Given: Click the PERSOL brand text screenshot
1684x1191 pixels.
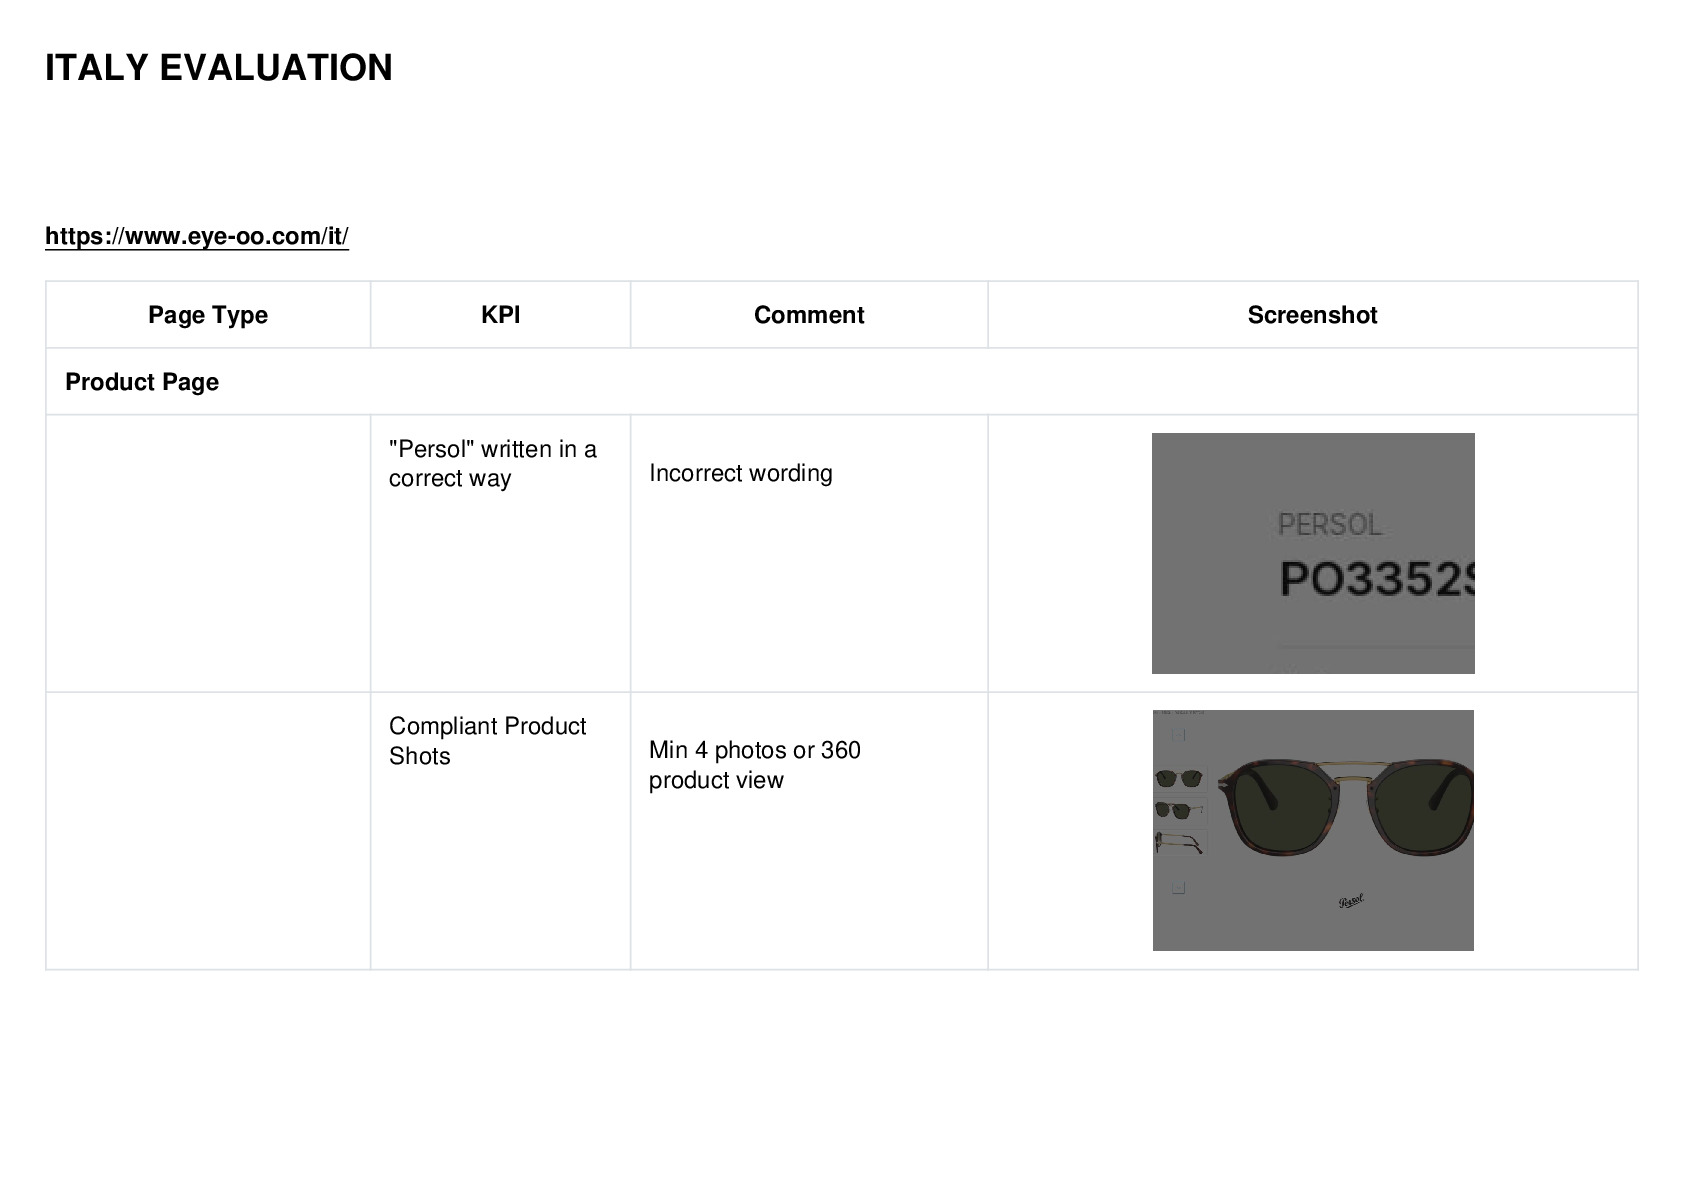Looking at the screenshot, I should click(x=1330, y=525).
